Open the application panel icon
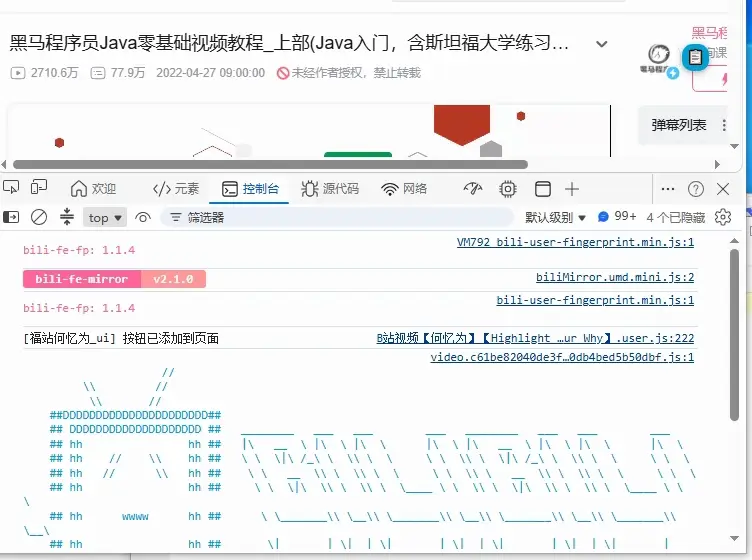Screen dimensions: 752x560 542,189
